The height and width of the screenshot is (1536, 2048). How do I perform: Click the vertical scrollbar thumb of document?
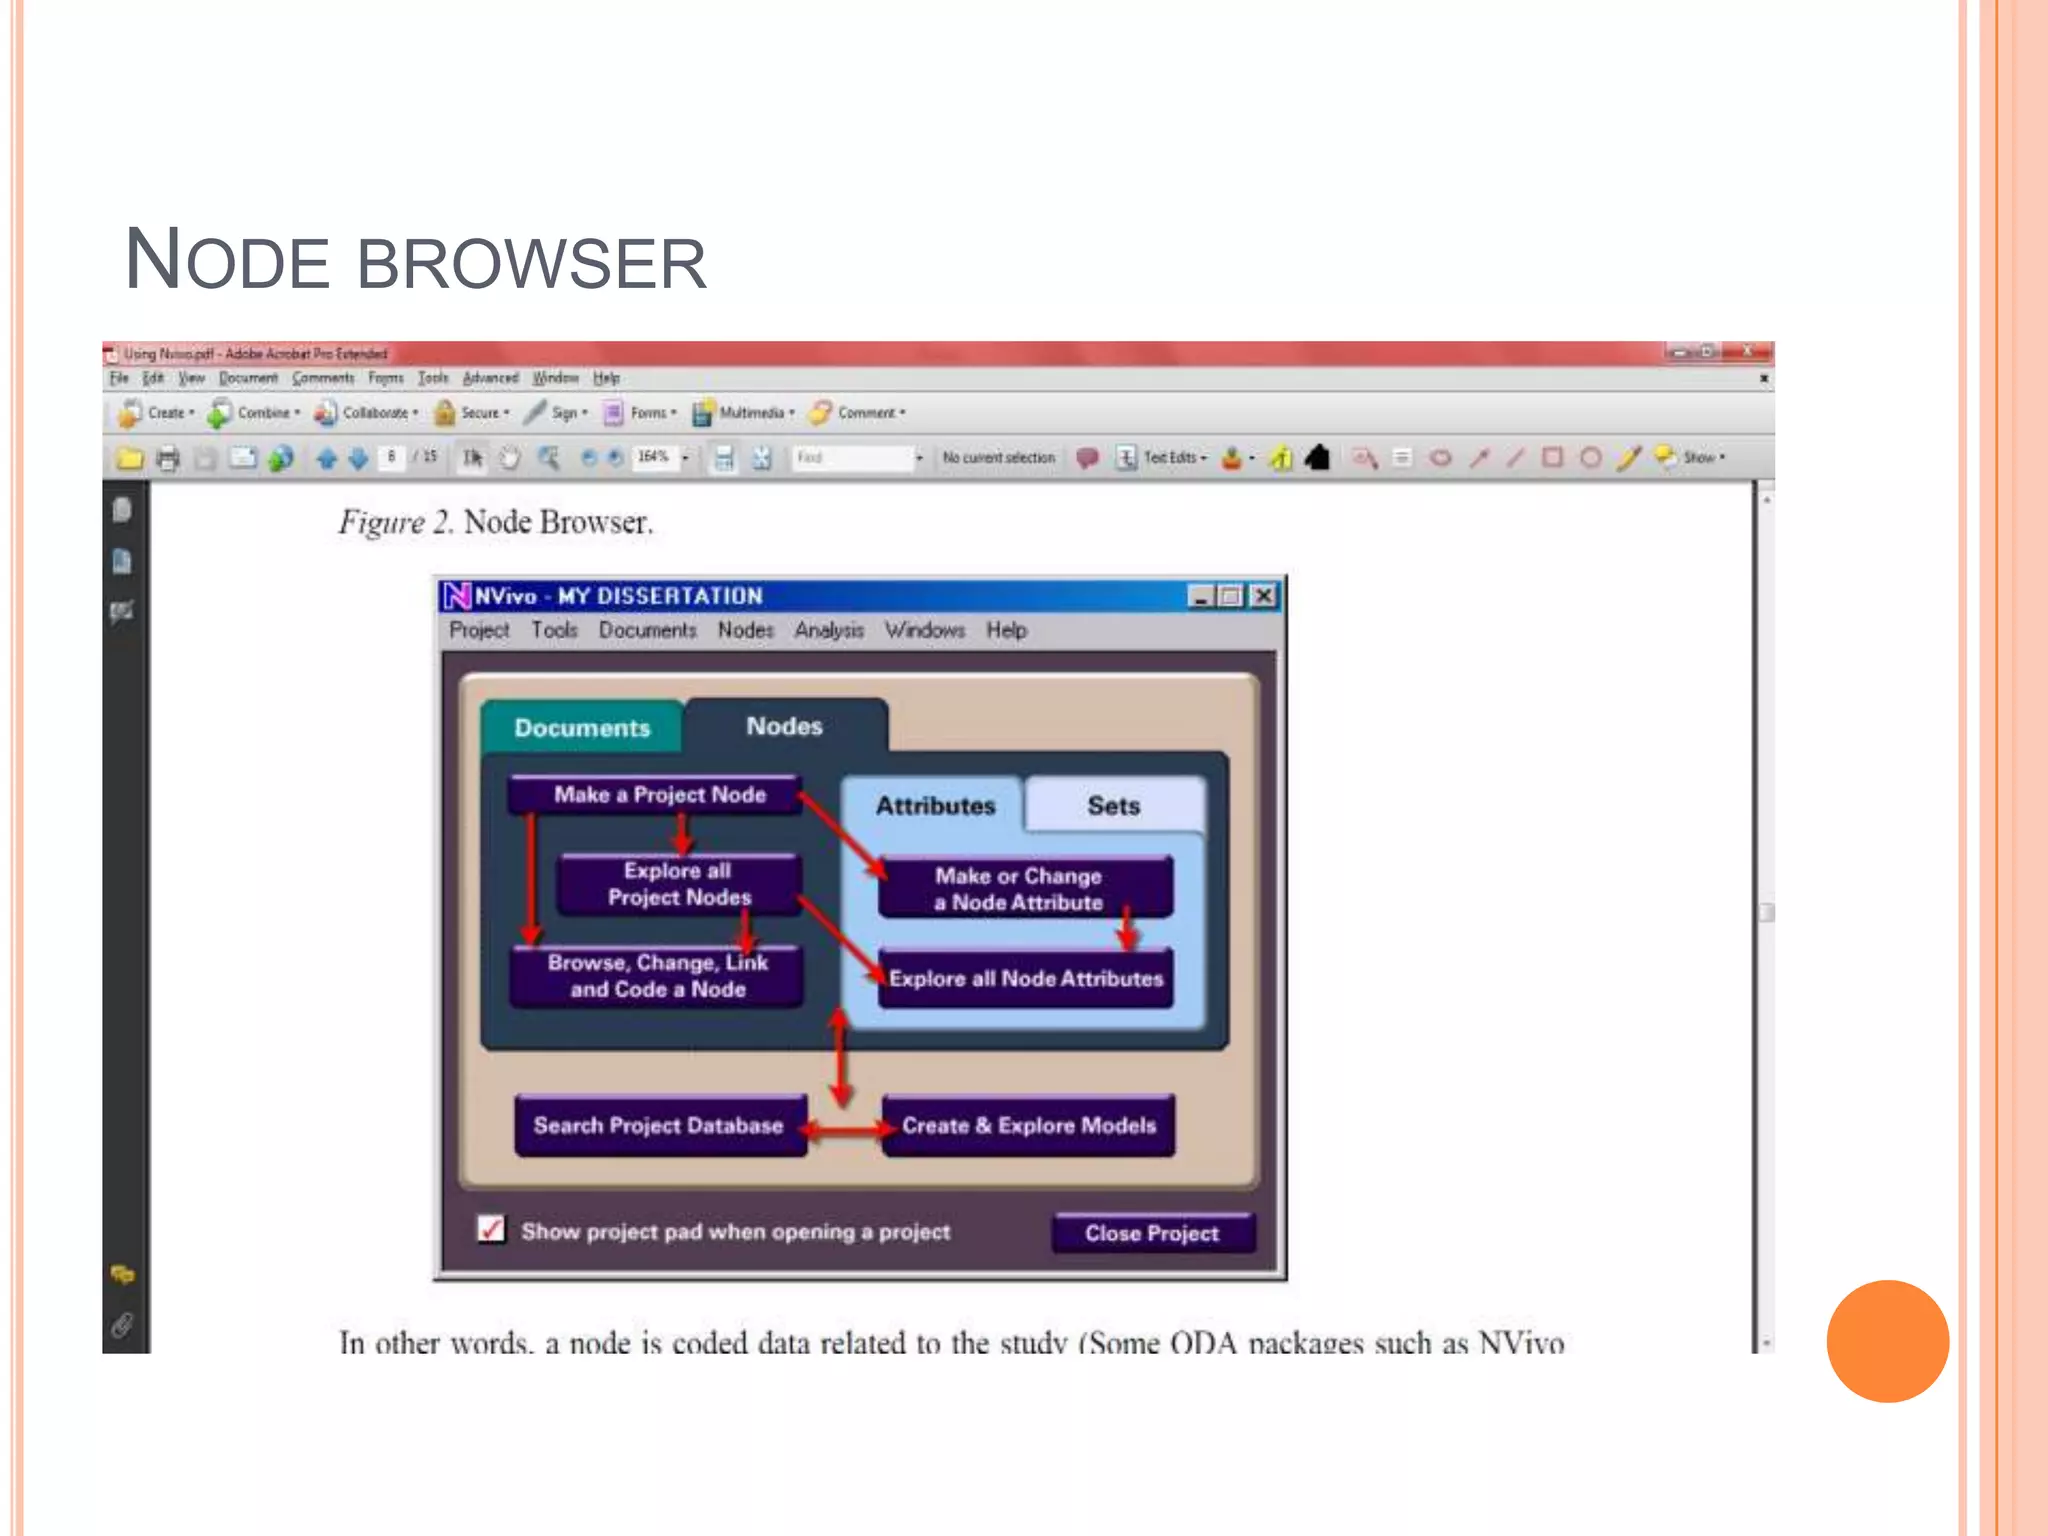[x=1766, y=912]
